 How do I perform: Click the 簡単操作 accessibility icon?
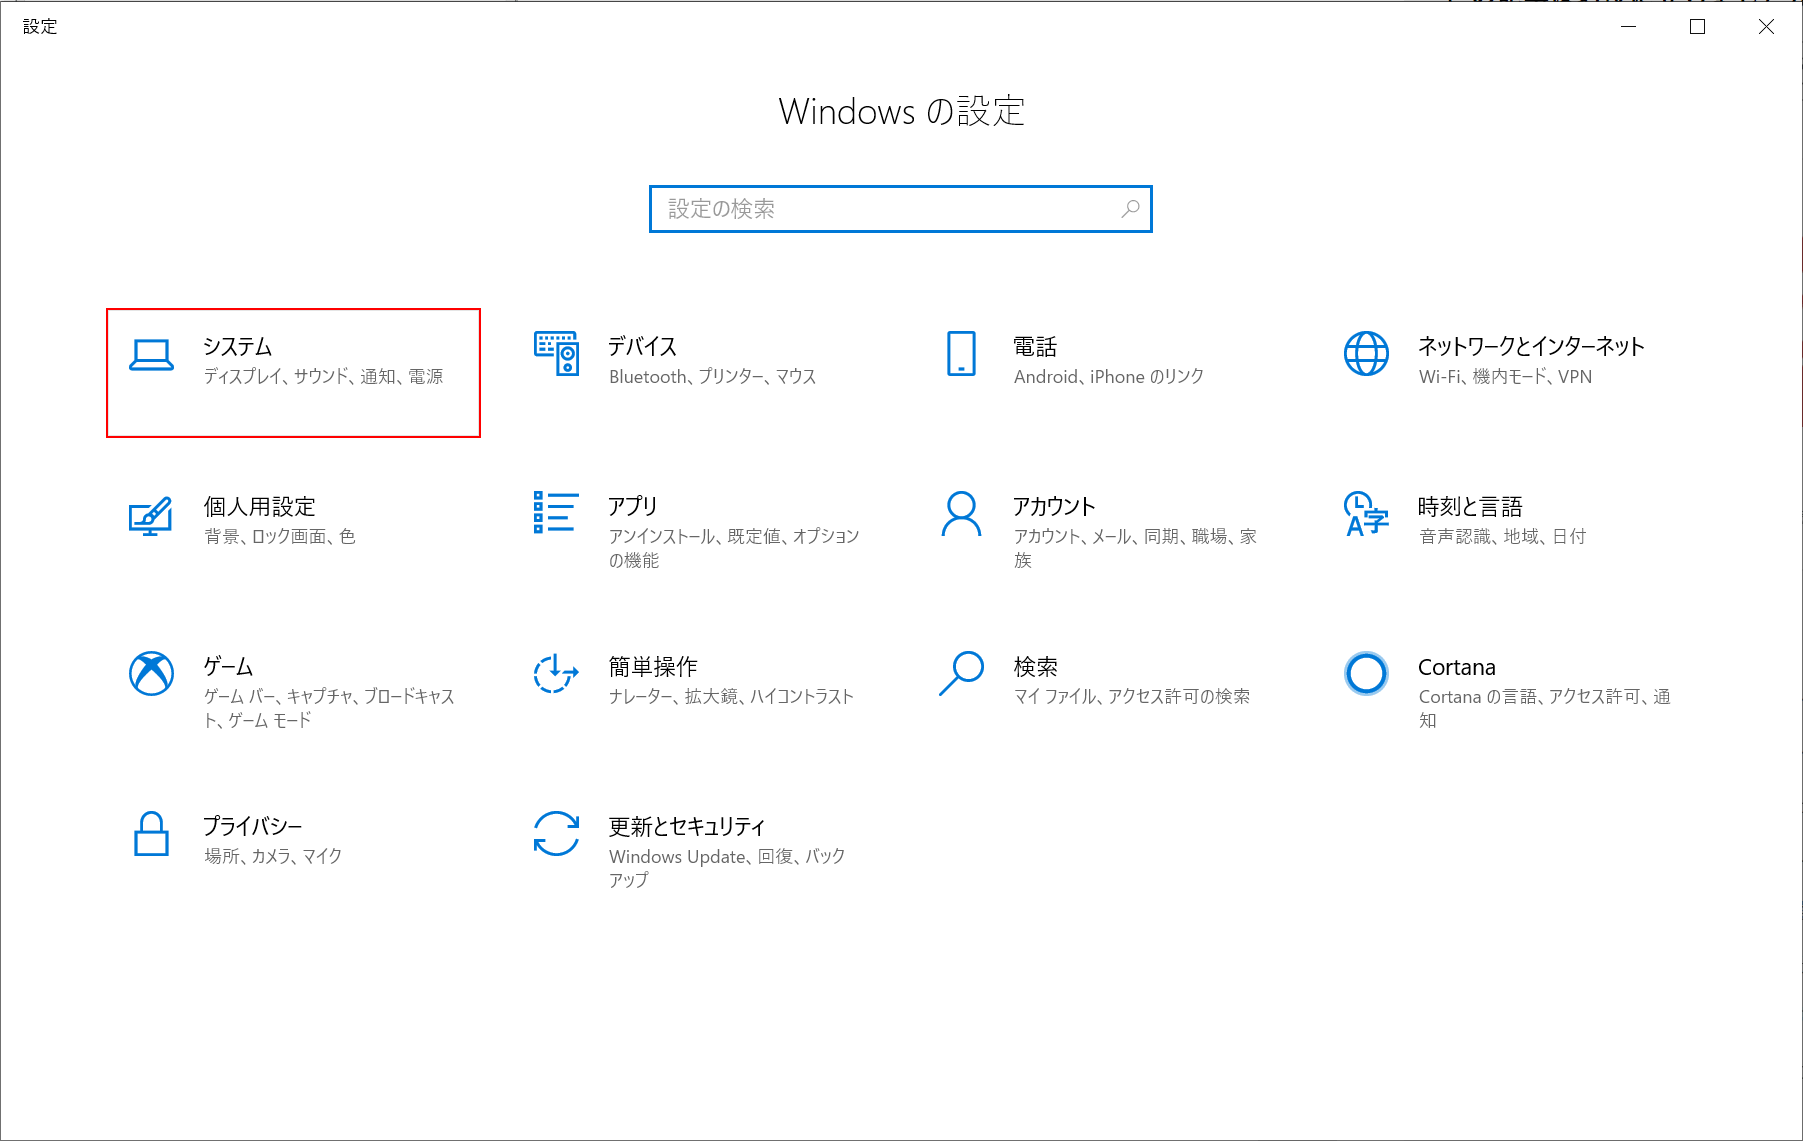point(556,674)
